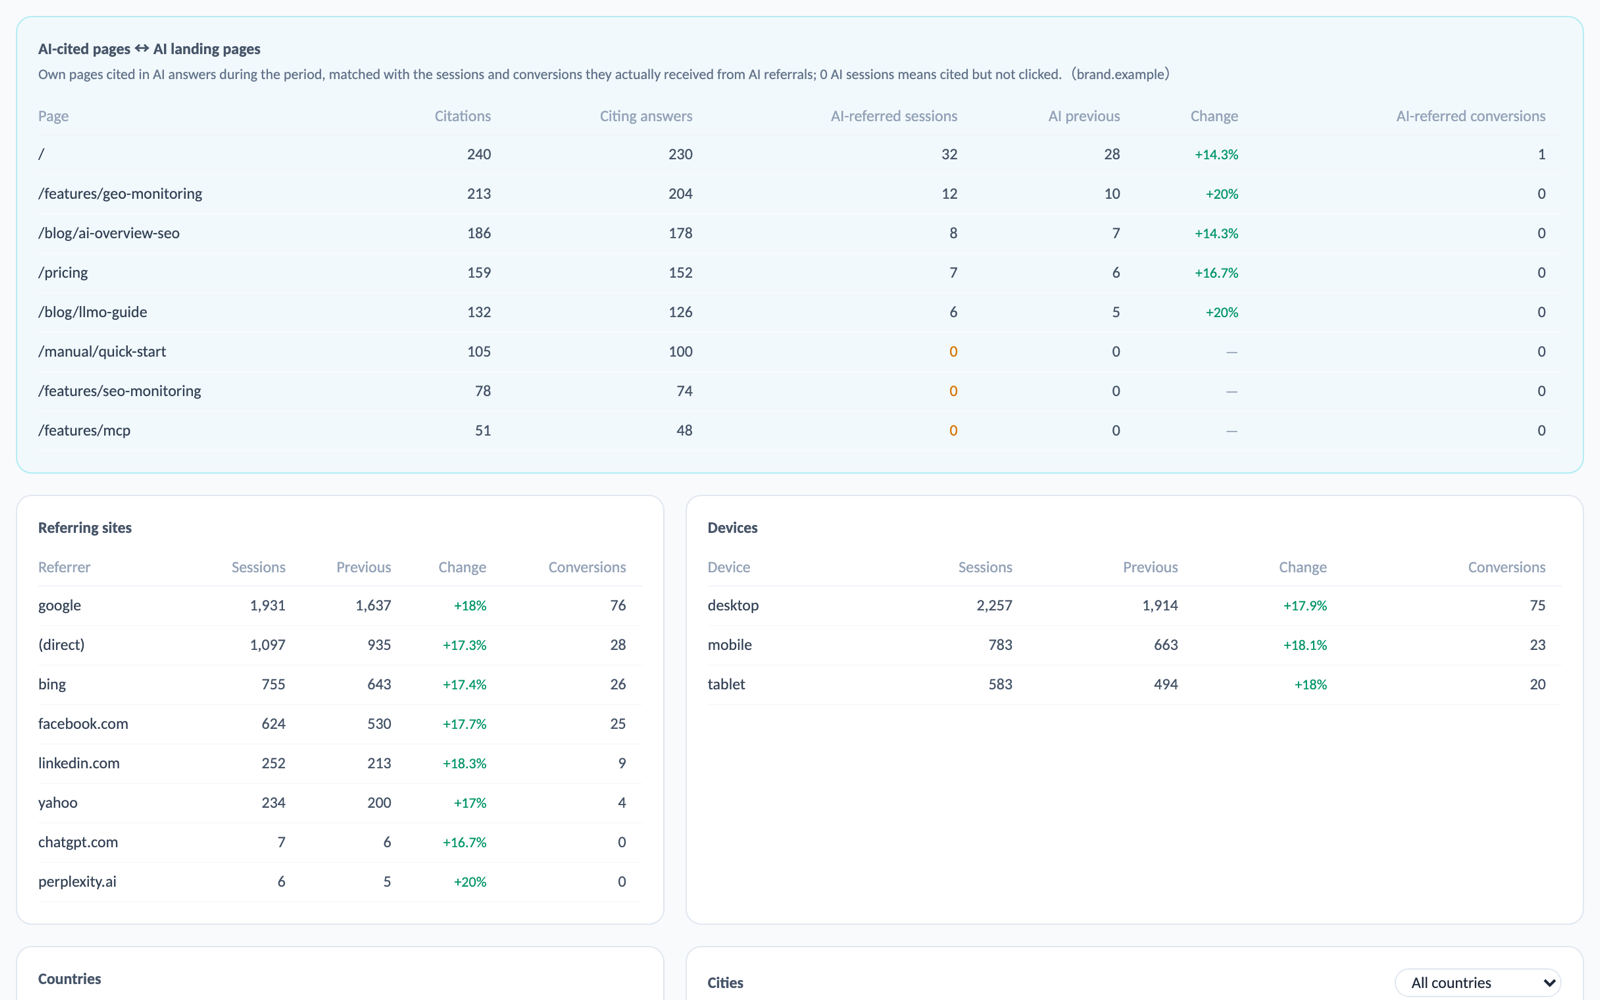1600x1000 pixels.
Task: Click the /features/mcp page row
Action: click(799, 431)
